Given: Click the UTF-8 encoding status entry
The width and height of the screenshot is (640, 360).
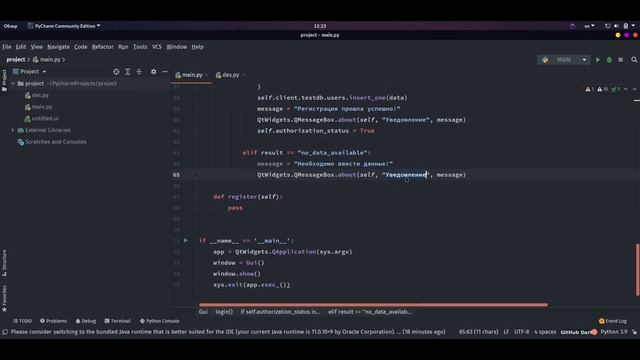Looking at the screenshot, I should [x=521, y=332].
